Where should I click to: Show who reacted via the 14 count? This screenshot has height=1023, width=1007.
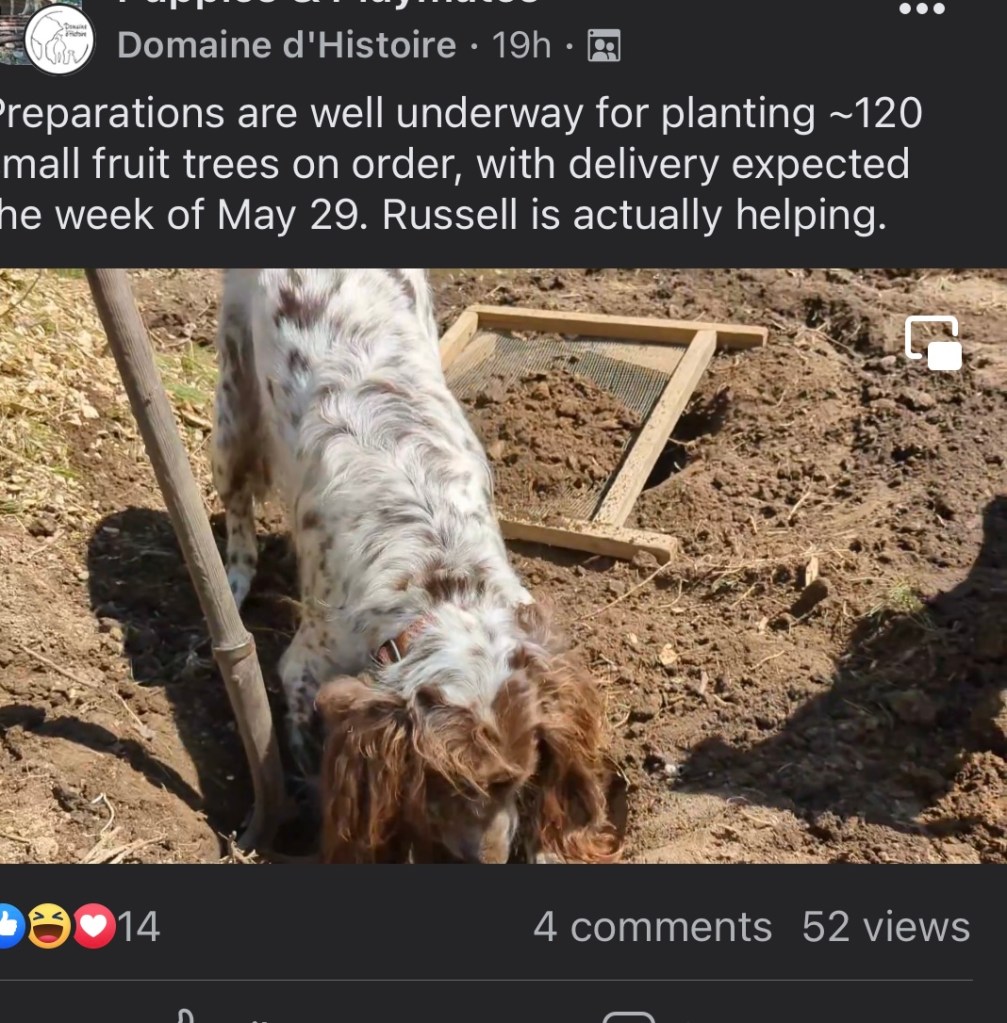(139, 927)
